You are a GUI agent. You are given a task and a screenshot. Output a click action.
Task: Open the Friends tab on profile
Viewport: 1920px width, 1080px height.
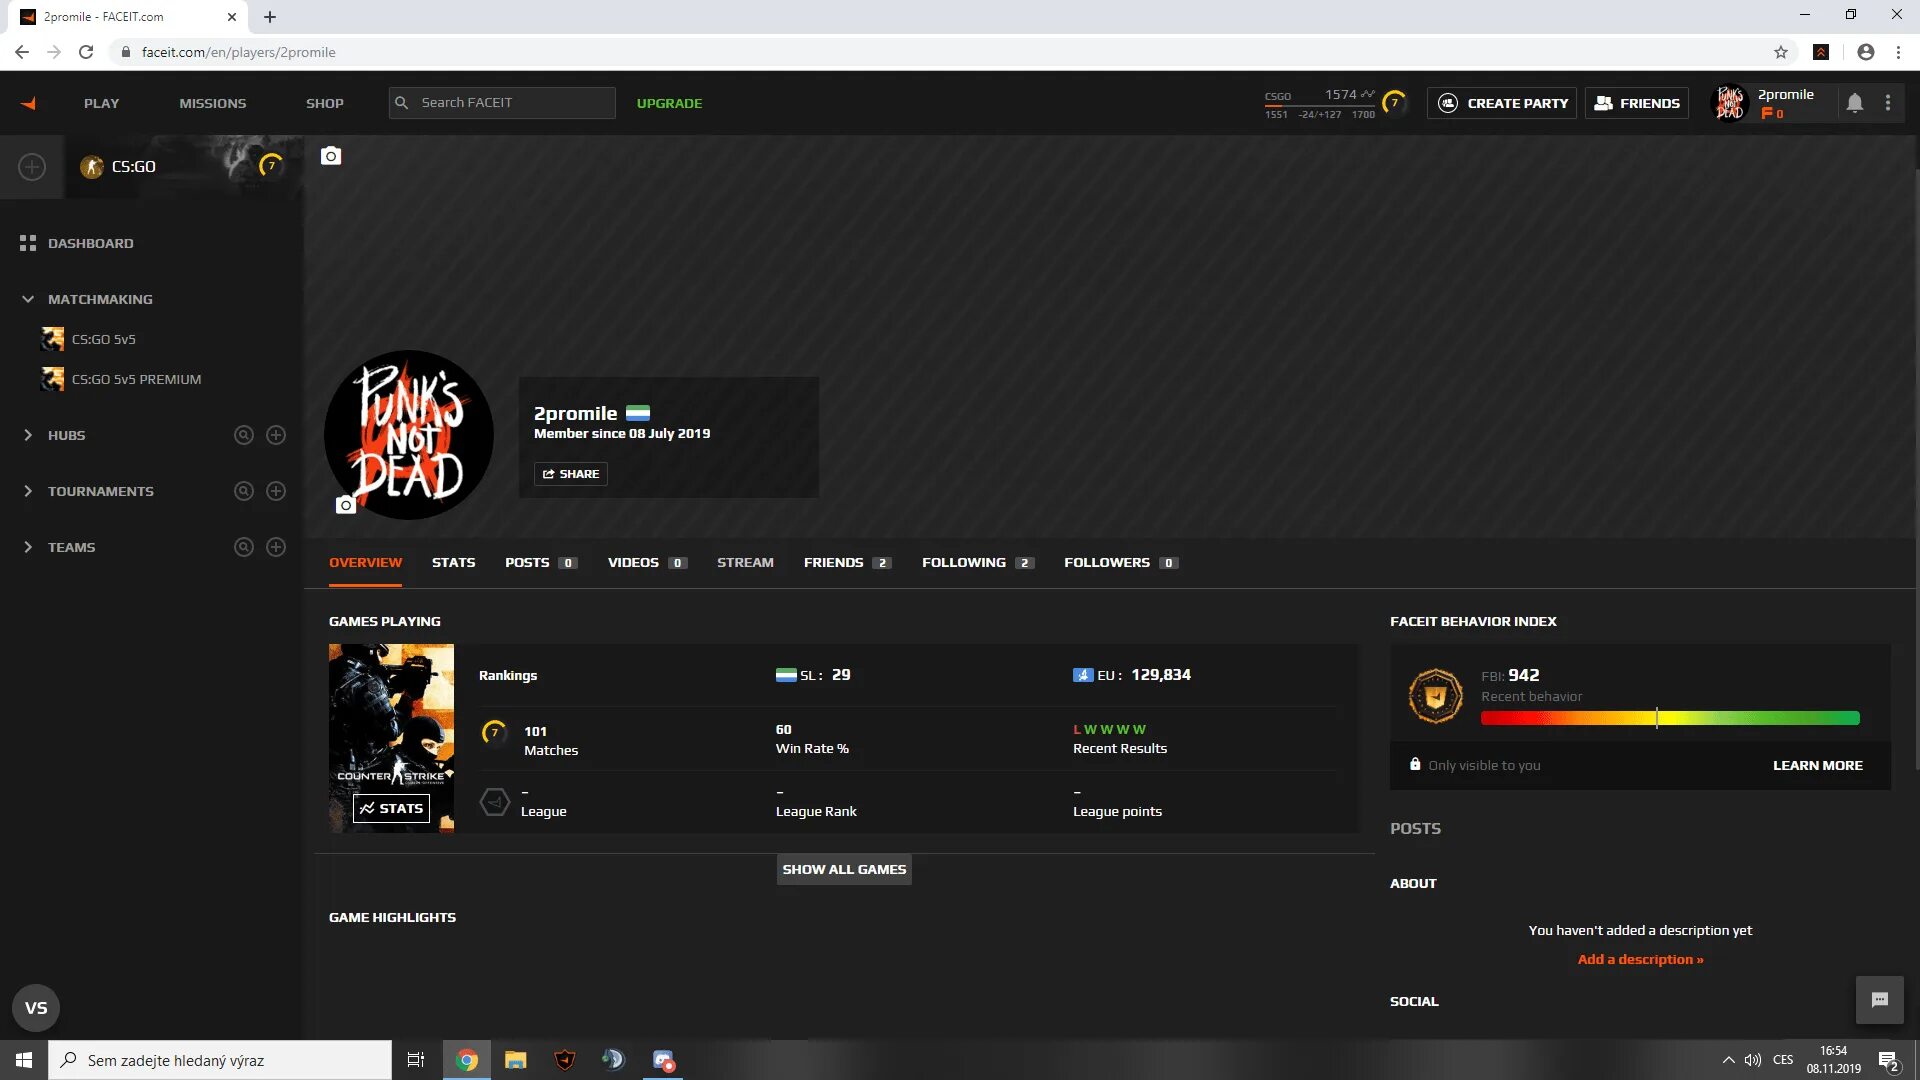pyautogui.click(x=833, y=562)
